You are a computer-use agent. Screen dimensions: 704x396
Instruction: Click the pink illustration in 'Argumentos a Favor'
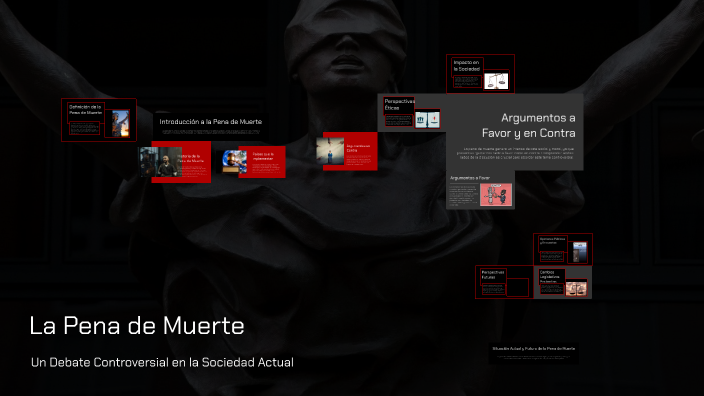point(496,195)
